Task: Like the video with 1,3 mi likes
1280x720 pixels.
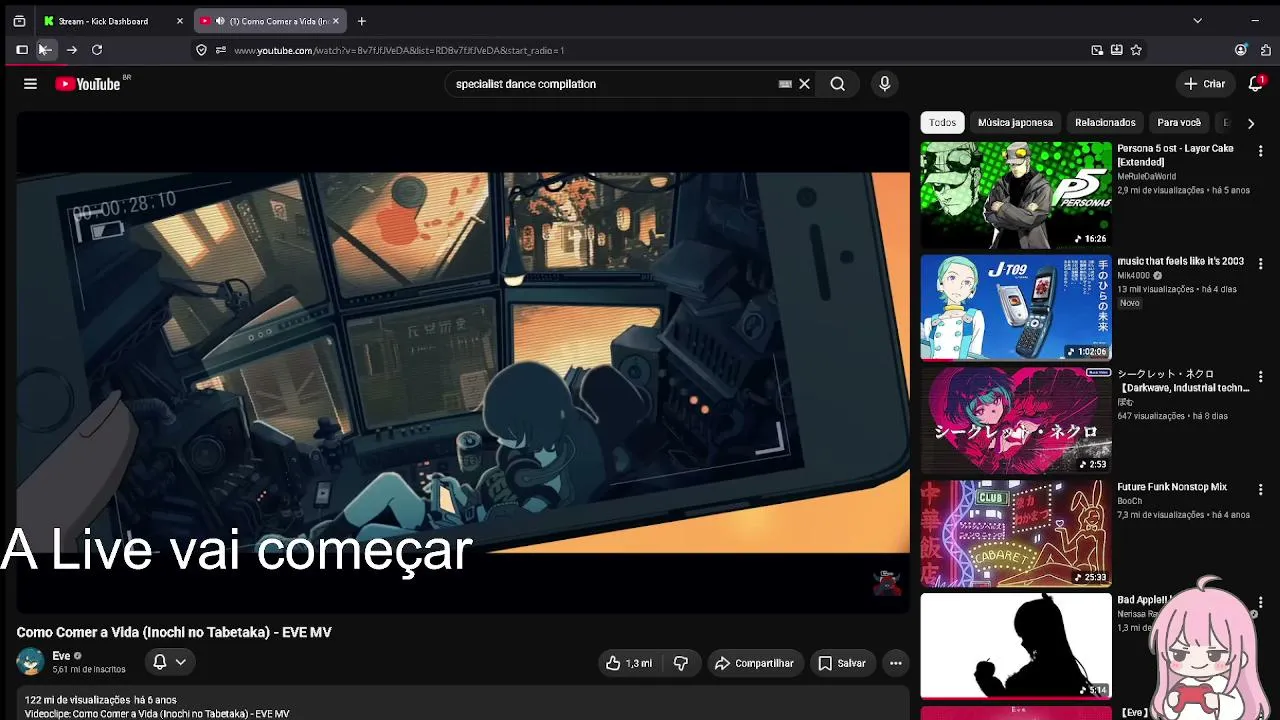Action: [x=629, y=663]
